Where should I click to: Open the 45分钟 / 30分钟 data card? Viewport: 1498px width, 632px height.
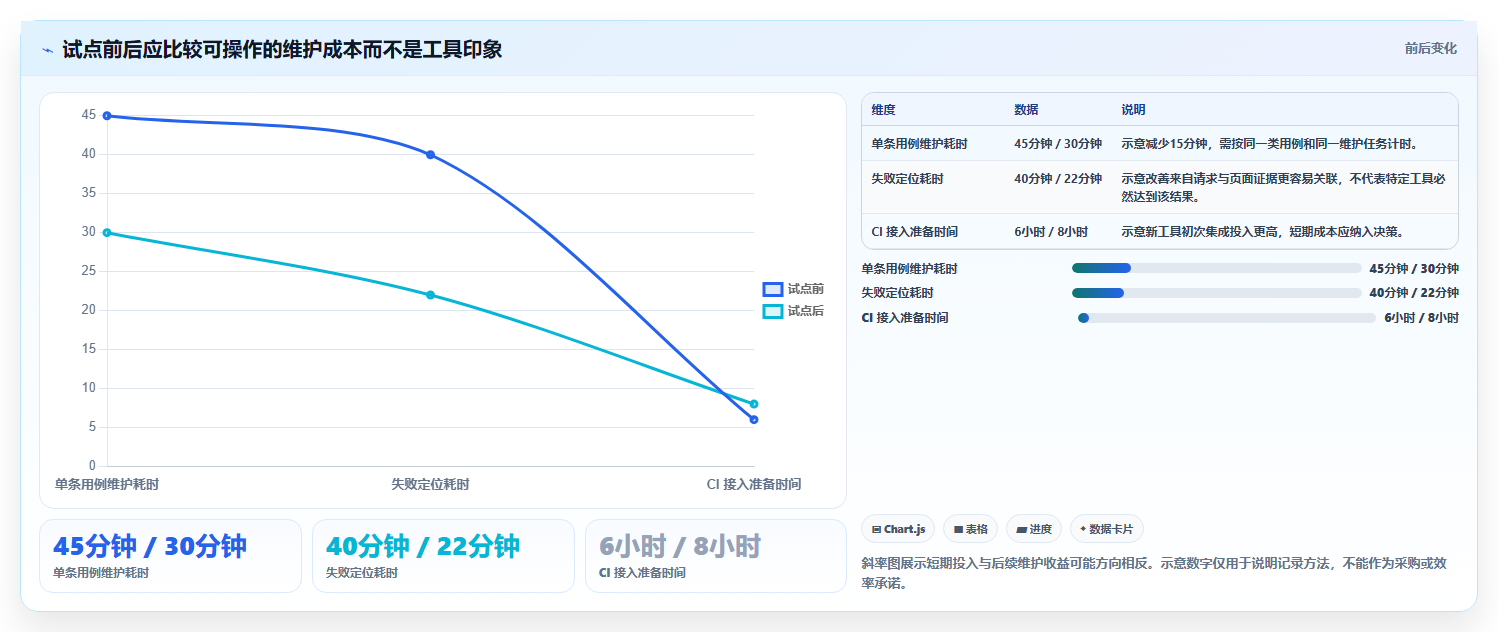point(170,556)
